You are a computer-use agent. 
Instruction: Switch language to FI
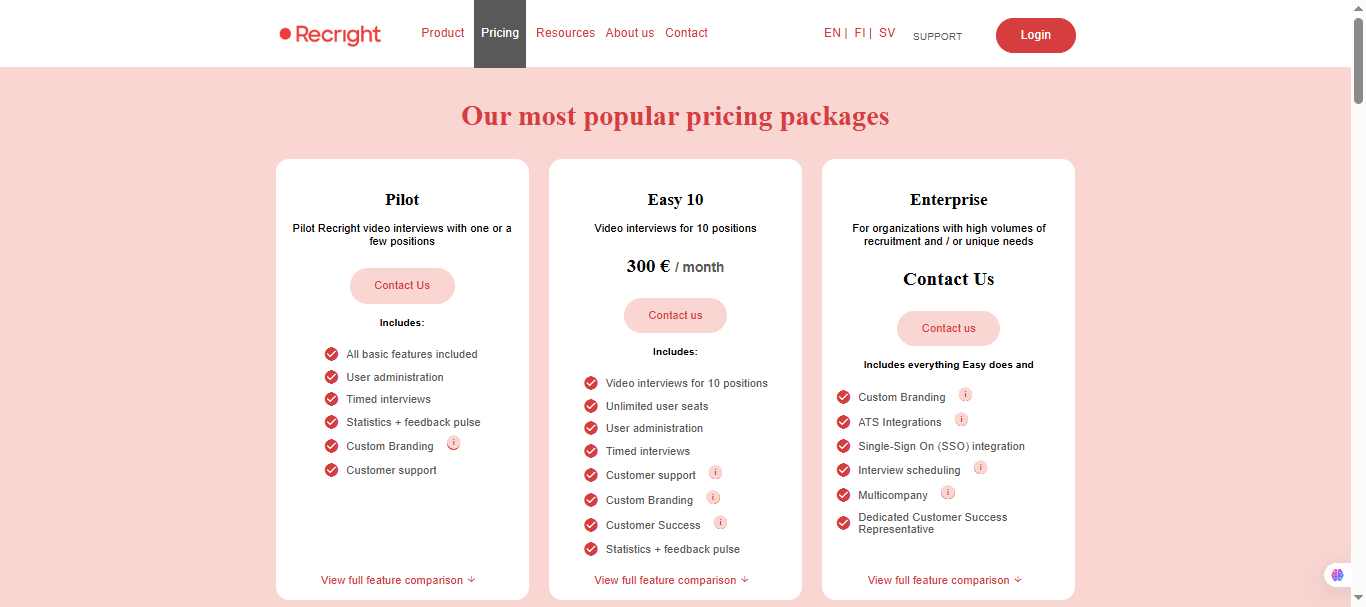tap(860, 33)
